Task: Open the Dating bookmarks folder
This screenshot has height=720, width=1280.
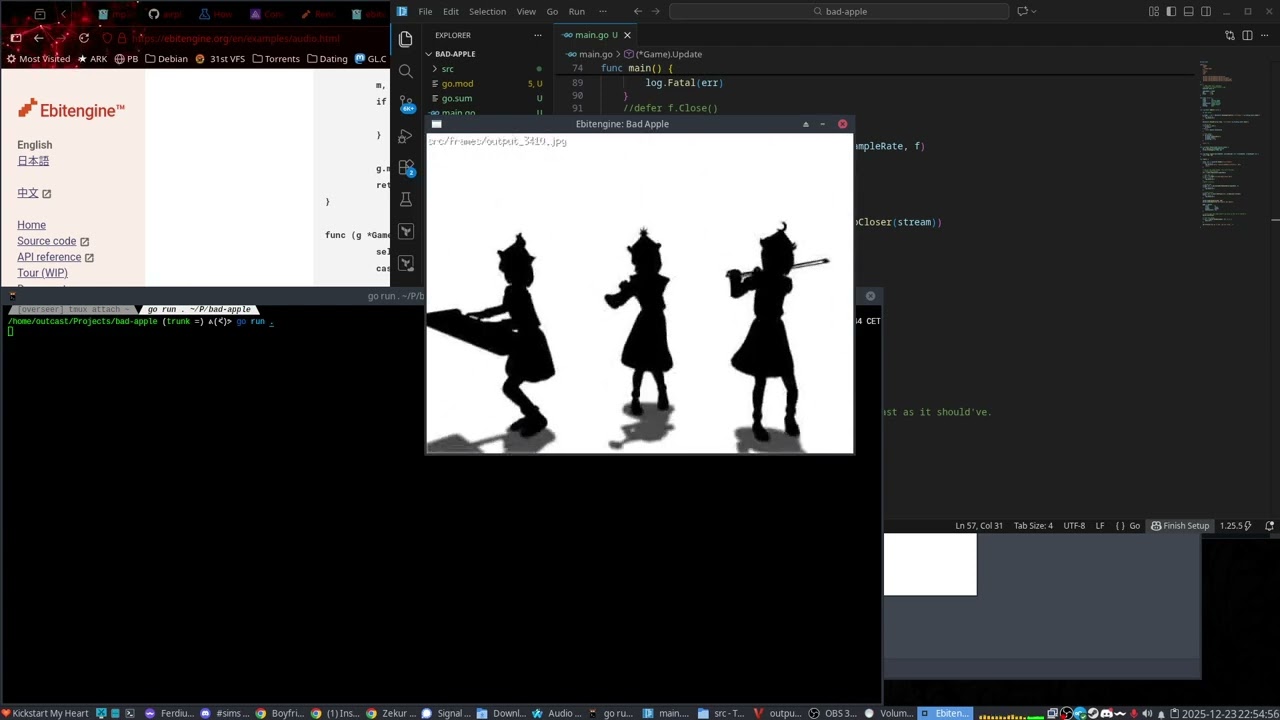Action: (327, 59)
